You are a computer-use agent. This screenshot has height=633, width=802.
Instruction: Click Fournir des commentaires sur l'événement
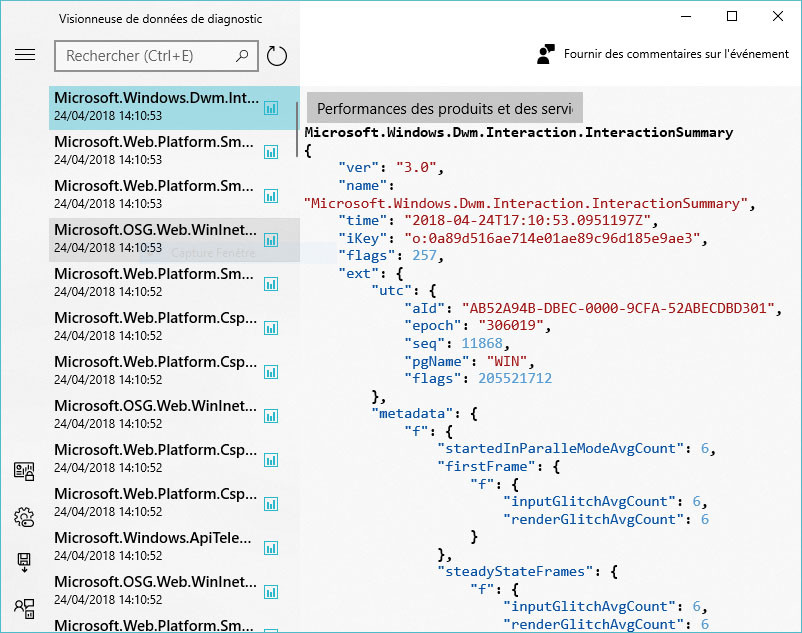point(676,54)
